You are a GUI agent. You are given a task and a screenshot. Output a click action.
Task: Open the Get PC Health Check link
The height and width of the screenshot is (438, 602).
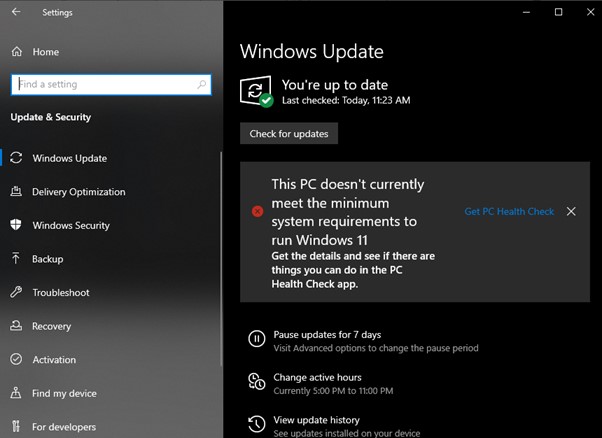pyautogui.click(x=509, y=212)
